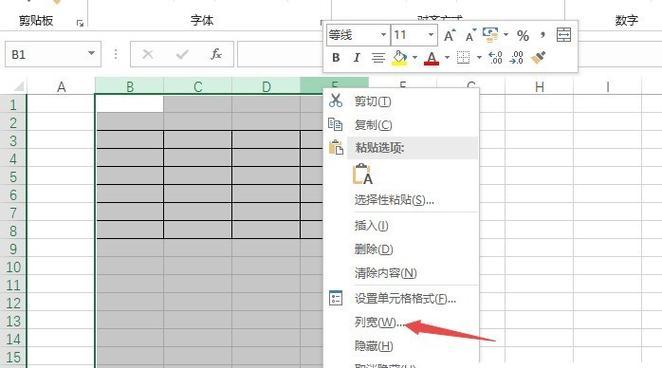Click the Format Painter brush icon
The height and width of the screenshot is (368, 662).
(x=538, y=57)
